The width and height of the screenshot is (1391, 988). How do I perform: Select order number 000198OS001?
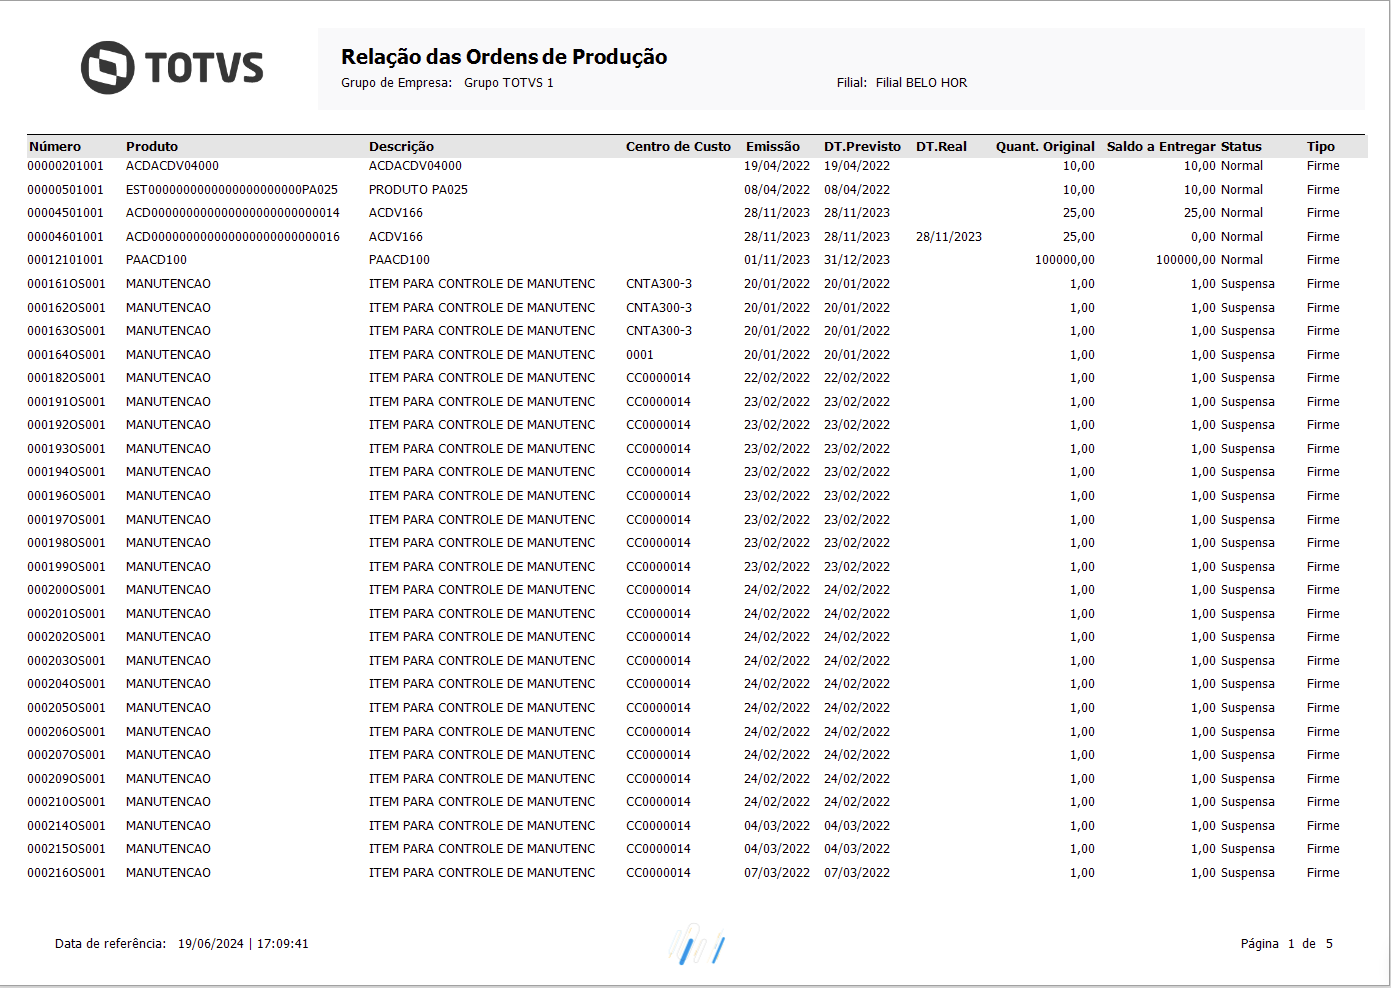pos(66,543)
